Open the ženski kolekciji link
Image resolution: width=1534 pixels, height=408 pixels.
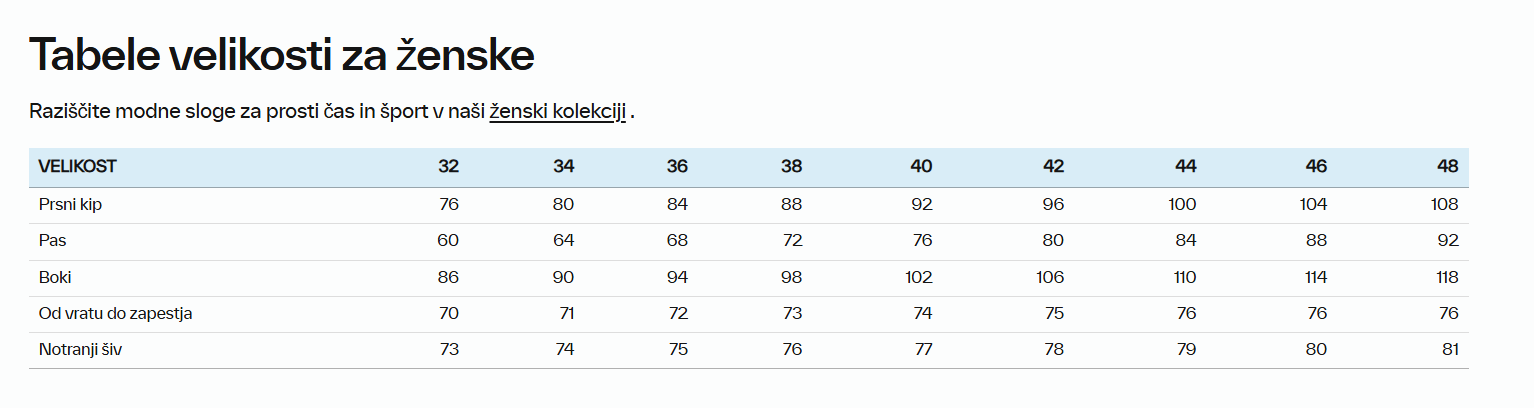pos(557,111)
